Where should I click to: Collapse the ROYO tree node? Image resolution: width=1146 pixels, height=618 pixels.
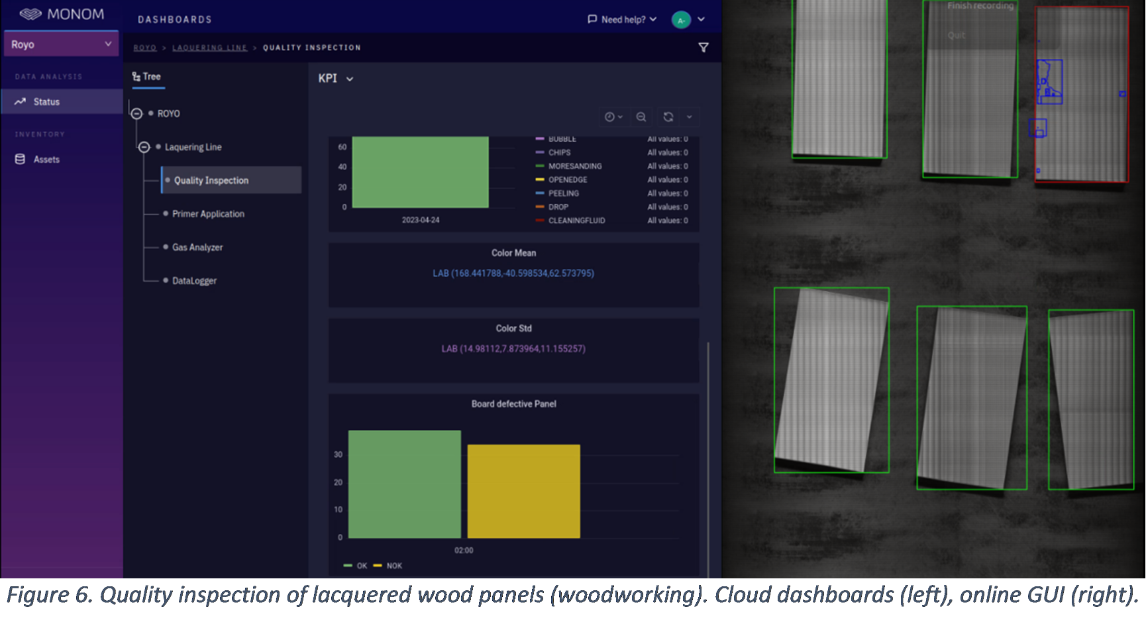tap(136, 114)
